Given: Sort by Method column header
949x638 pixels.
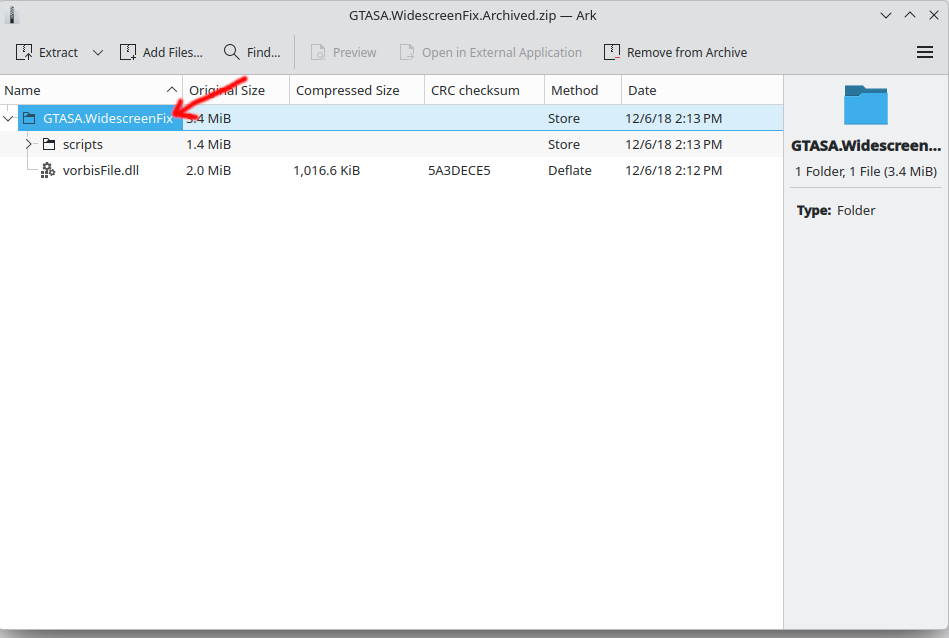Looking at the screenshot, I should (583, 90).
